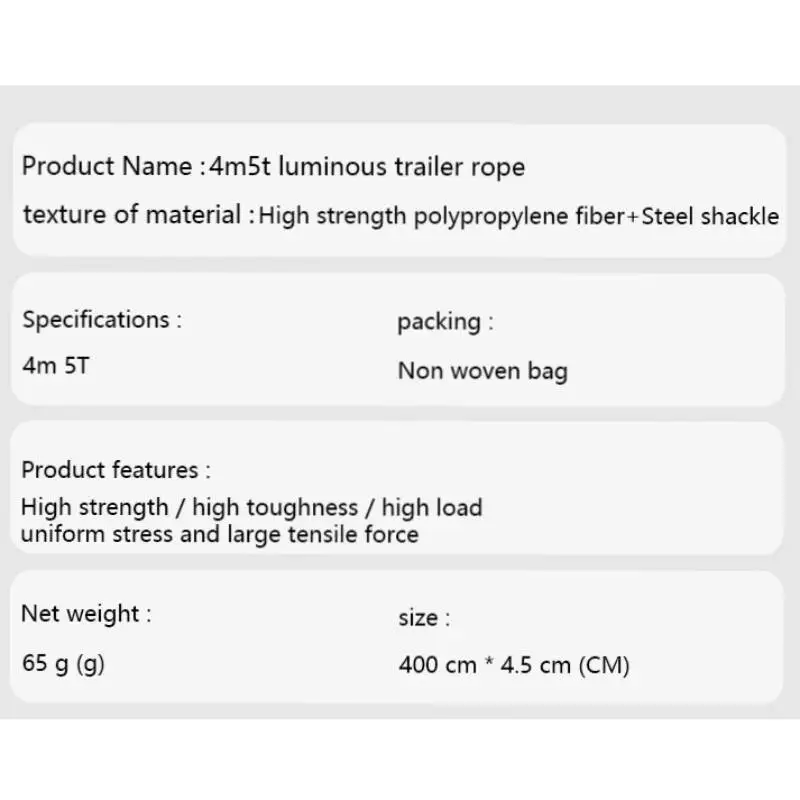The image size is (800, 800).
Task: Click the 400 cm * 4.5 cm value
Action: coord(485,665)
